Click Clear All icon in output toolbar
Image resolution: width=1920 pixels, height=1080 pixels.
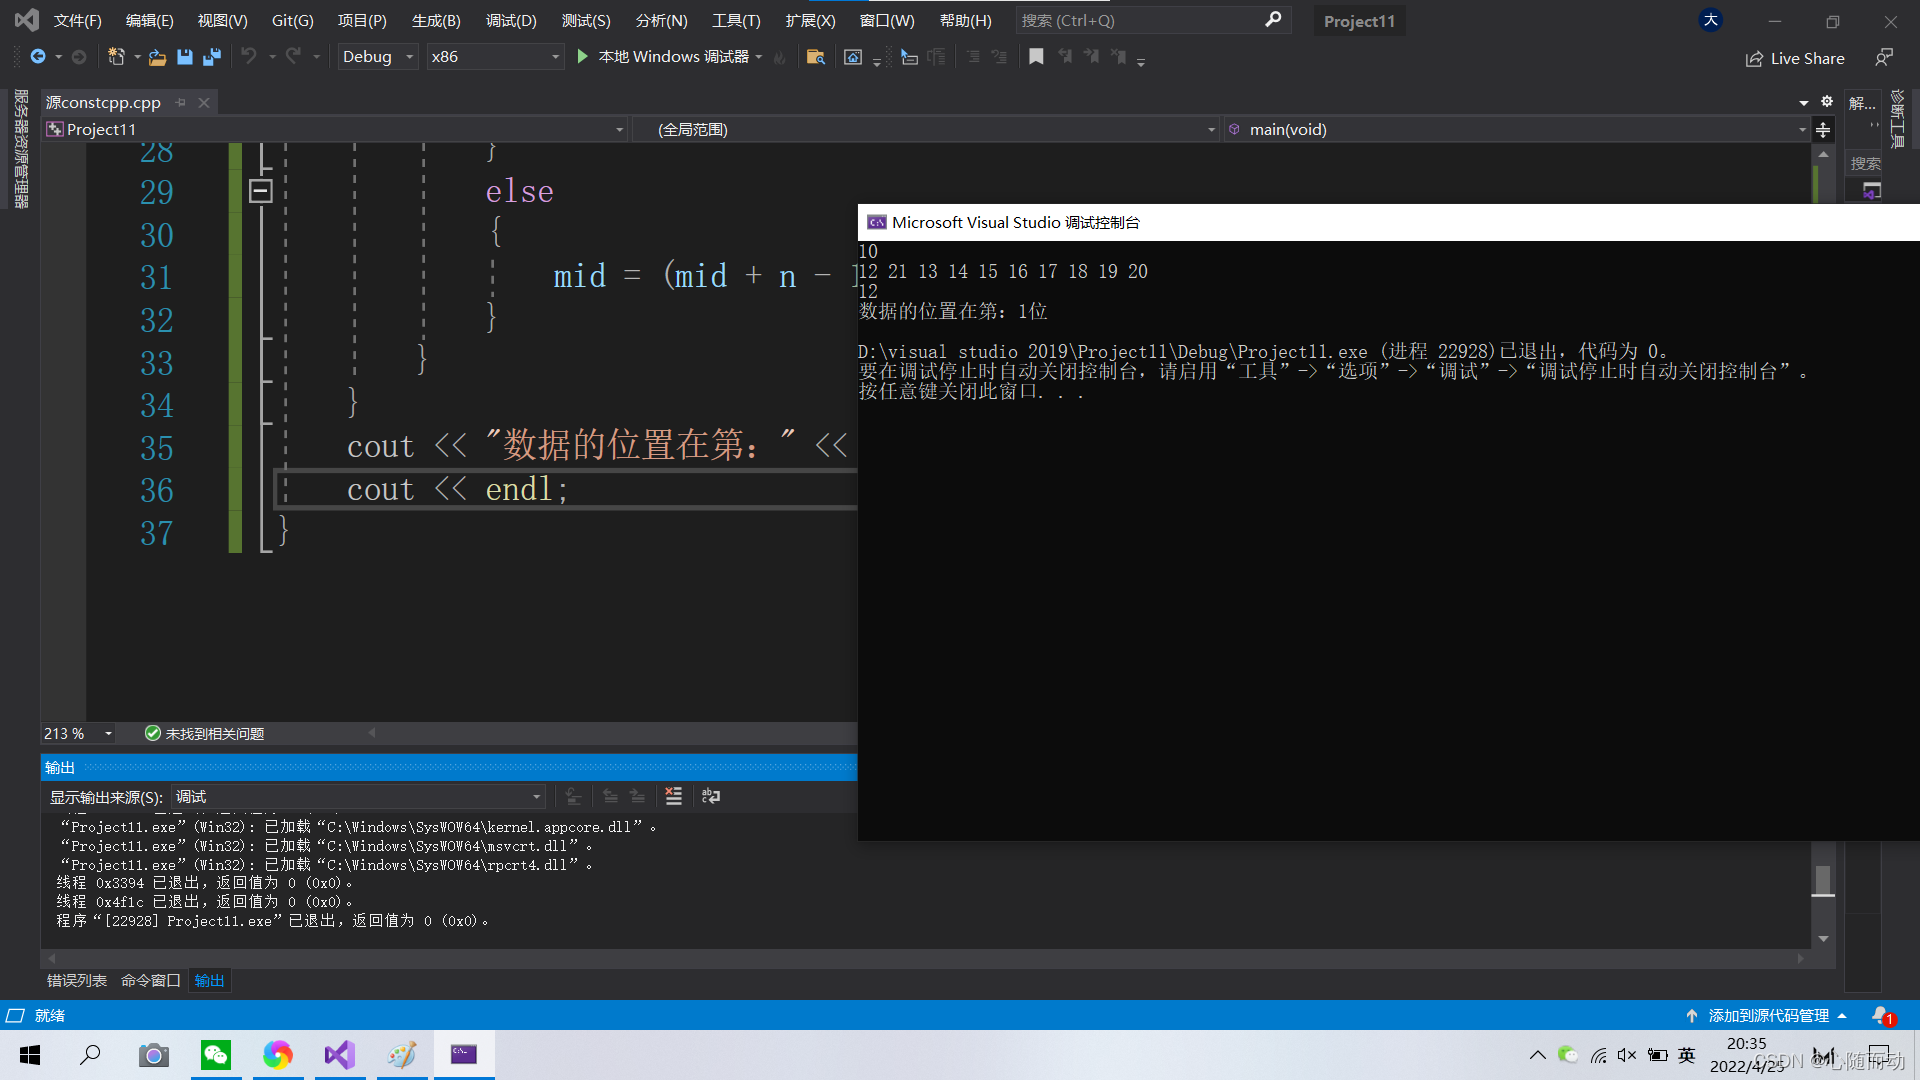(674, 796)
